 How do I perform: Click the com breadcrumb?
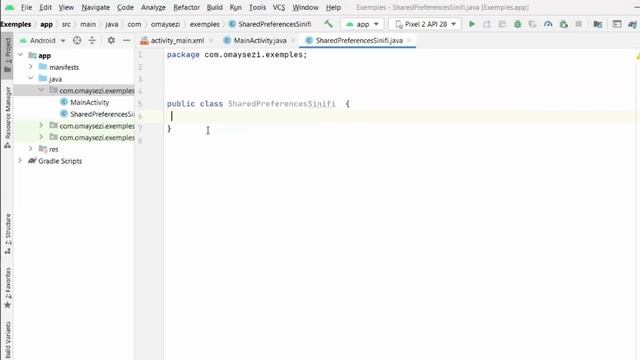[134, 24]
